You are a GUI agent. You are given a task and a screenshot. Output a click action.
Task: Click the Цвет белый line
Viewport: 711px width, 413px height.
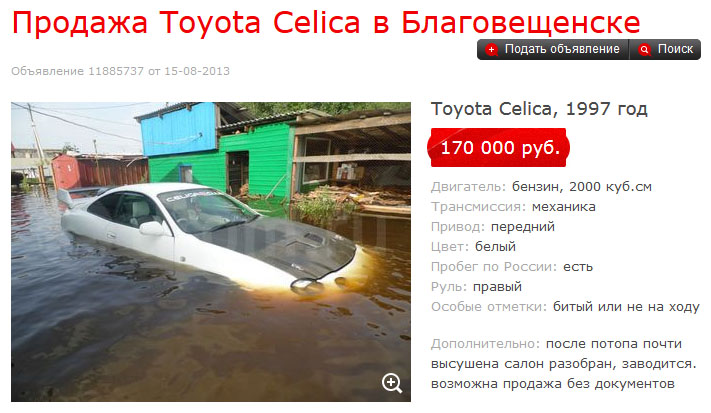(473, 247)
